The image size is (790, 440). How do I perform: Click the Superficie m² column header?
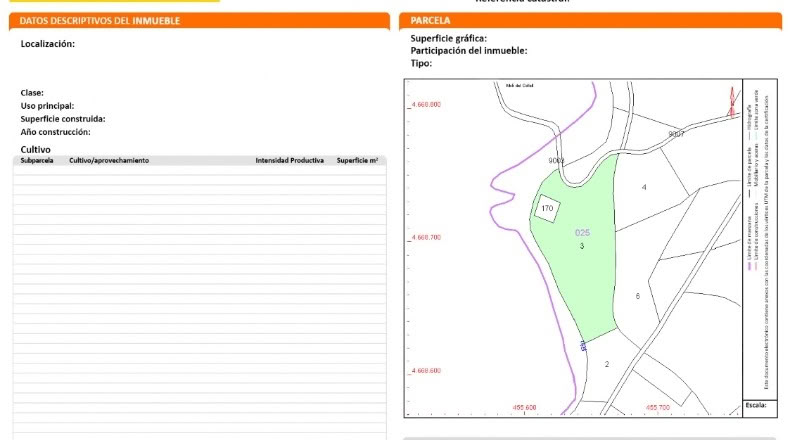(357, 160)
